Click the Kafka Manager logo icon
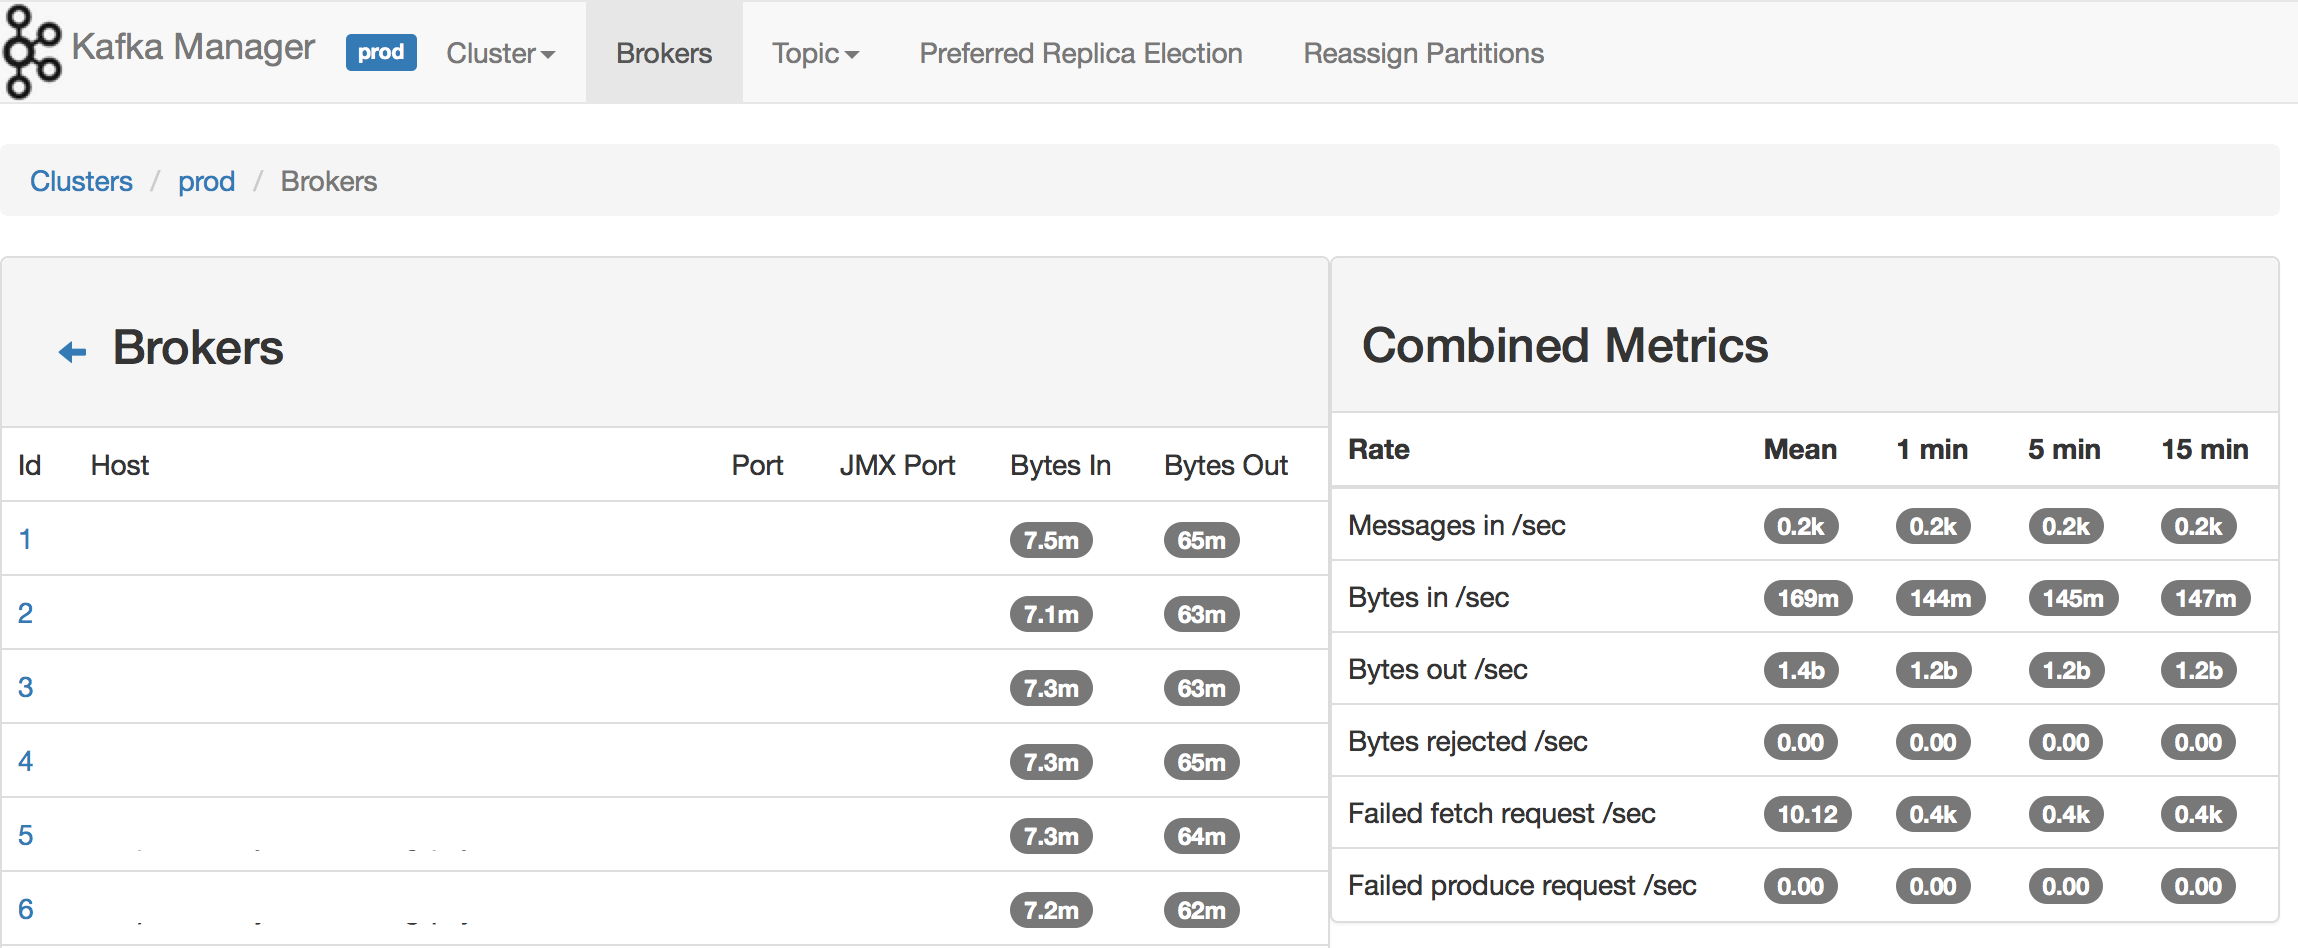 pos(32,52)
